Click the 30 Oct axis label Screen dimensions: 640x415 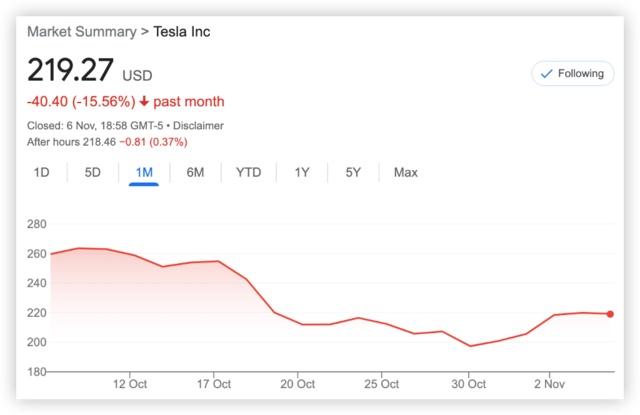(x=469, y=384)
